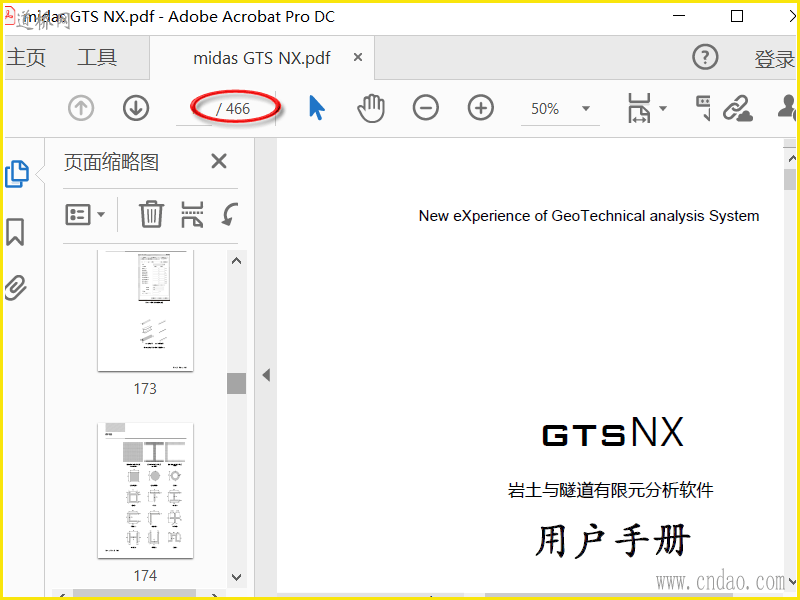Click thumbnail panel scroll up arrow

pos(236,261)
